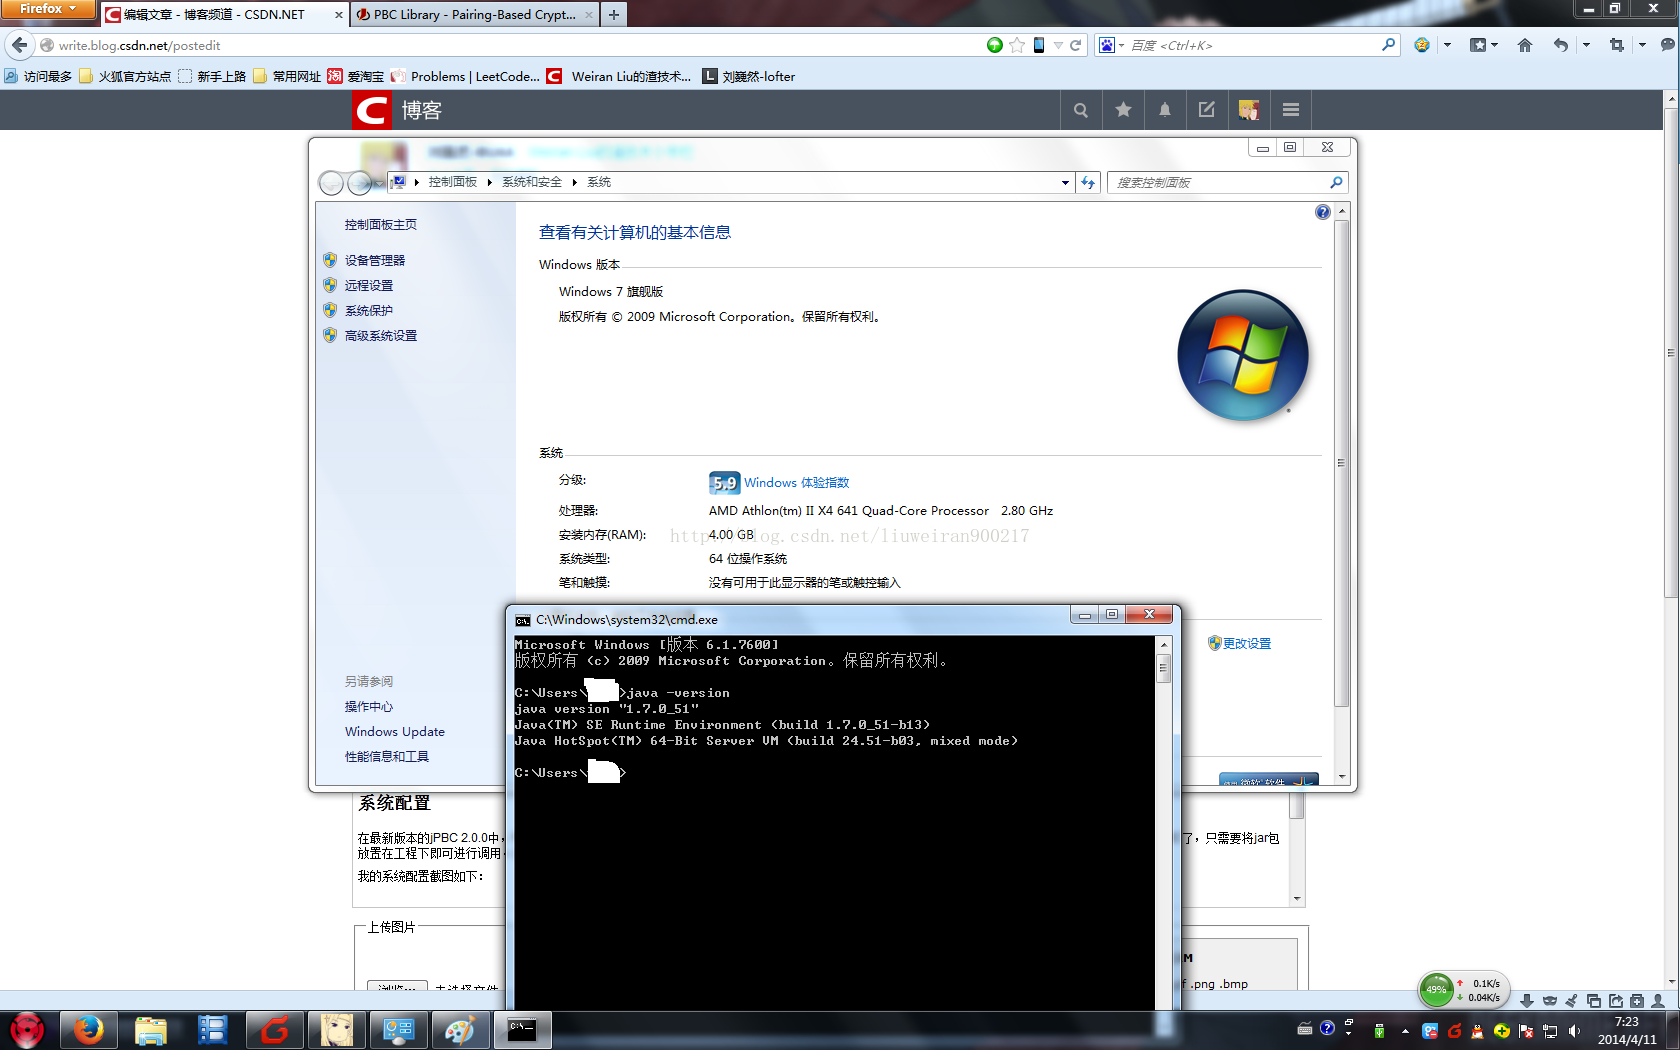Click the mobile phone icon in URL bar
The width and height of the screenshot is (1680, 1050).
click(1039, 45)
